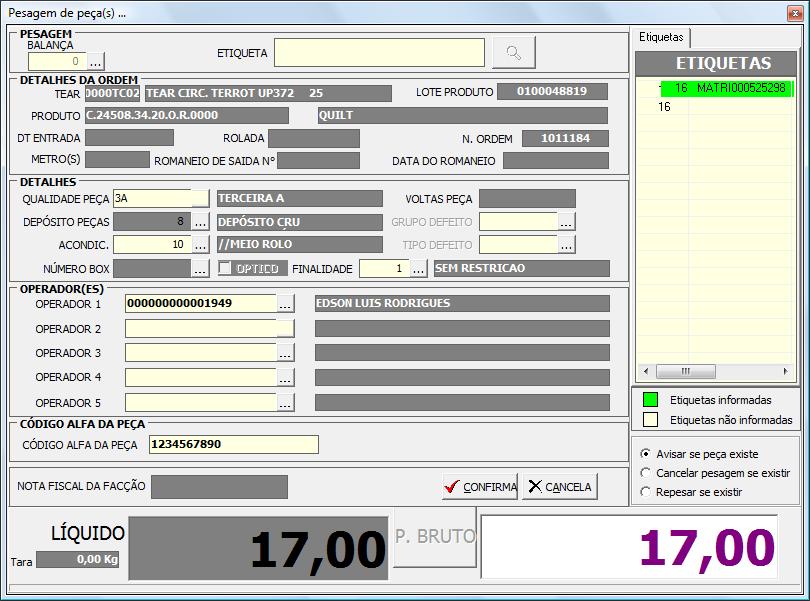This screenshot has width=810, height=601.
Task: Open lookup button for Operador 1
Action: [x=285, y=304]
